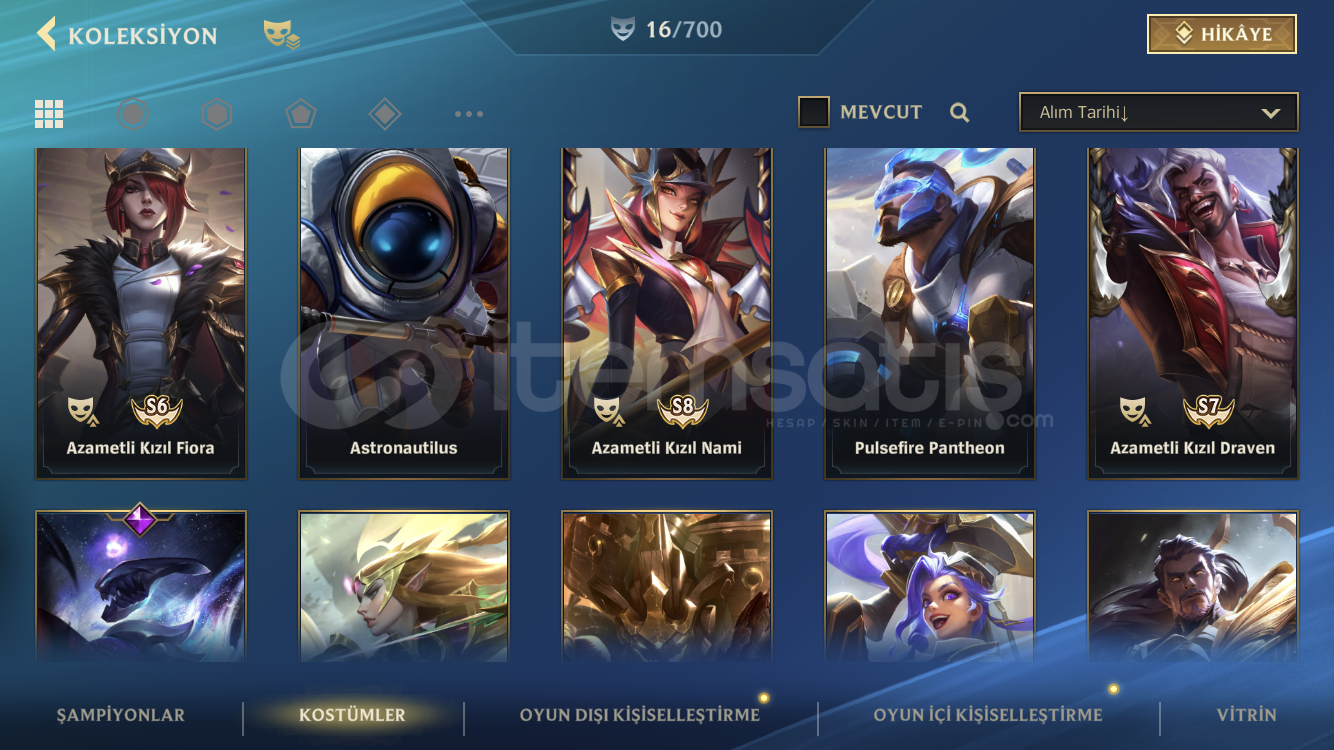Expand the Alım Tarihi sort dropdown
Image resolution: width=1334 pixels, height=750 pixels.
[x=1159, y=112]
